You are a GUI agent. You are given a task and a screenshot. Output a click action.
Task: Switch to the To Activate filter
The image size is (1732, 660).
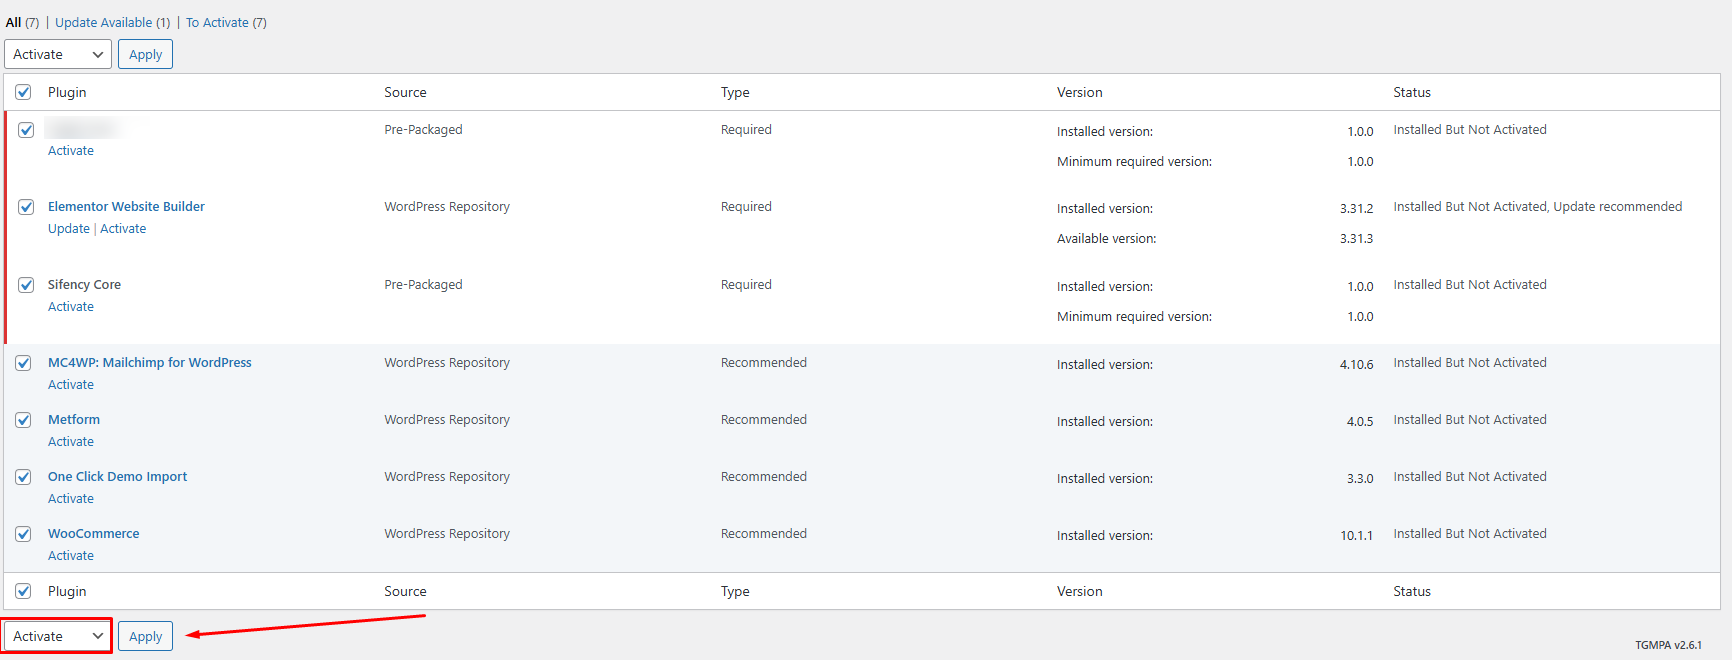(217, 22)
